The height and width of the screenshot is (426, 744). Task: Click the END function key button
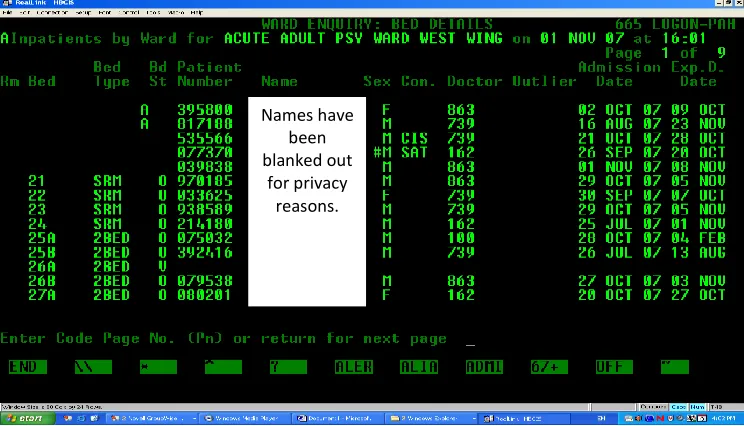(x=28, y=367)
